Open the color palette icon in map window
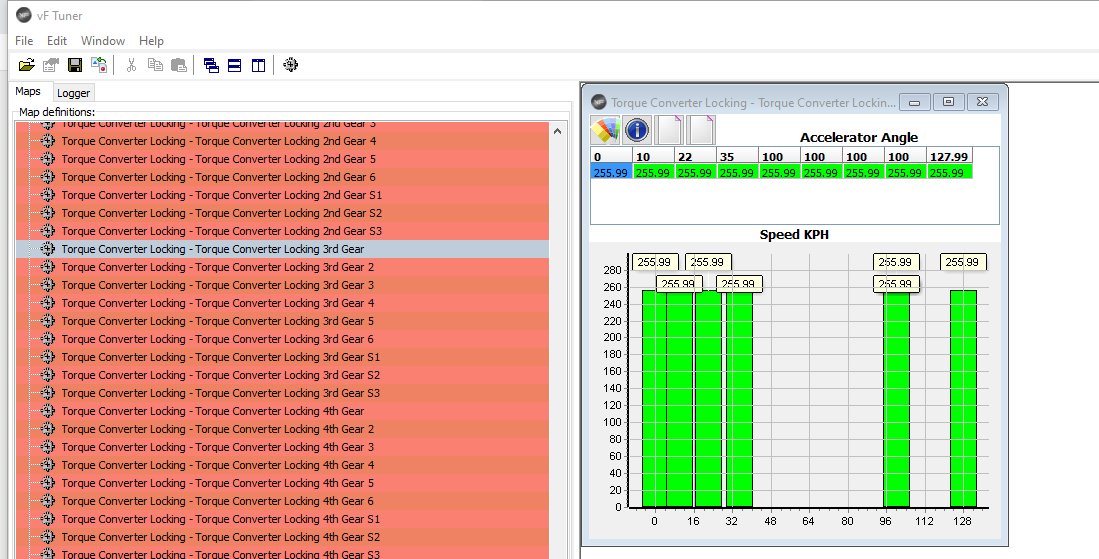 (x=606, y=130)
